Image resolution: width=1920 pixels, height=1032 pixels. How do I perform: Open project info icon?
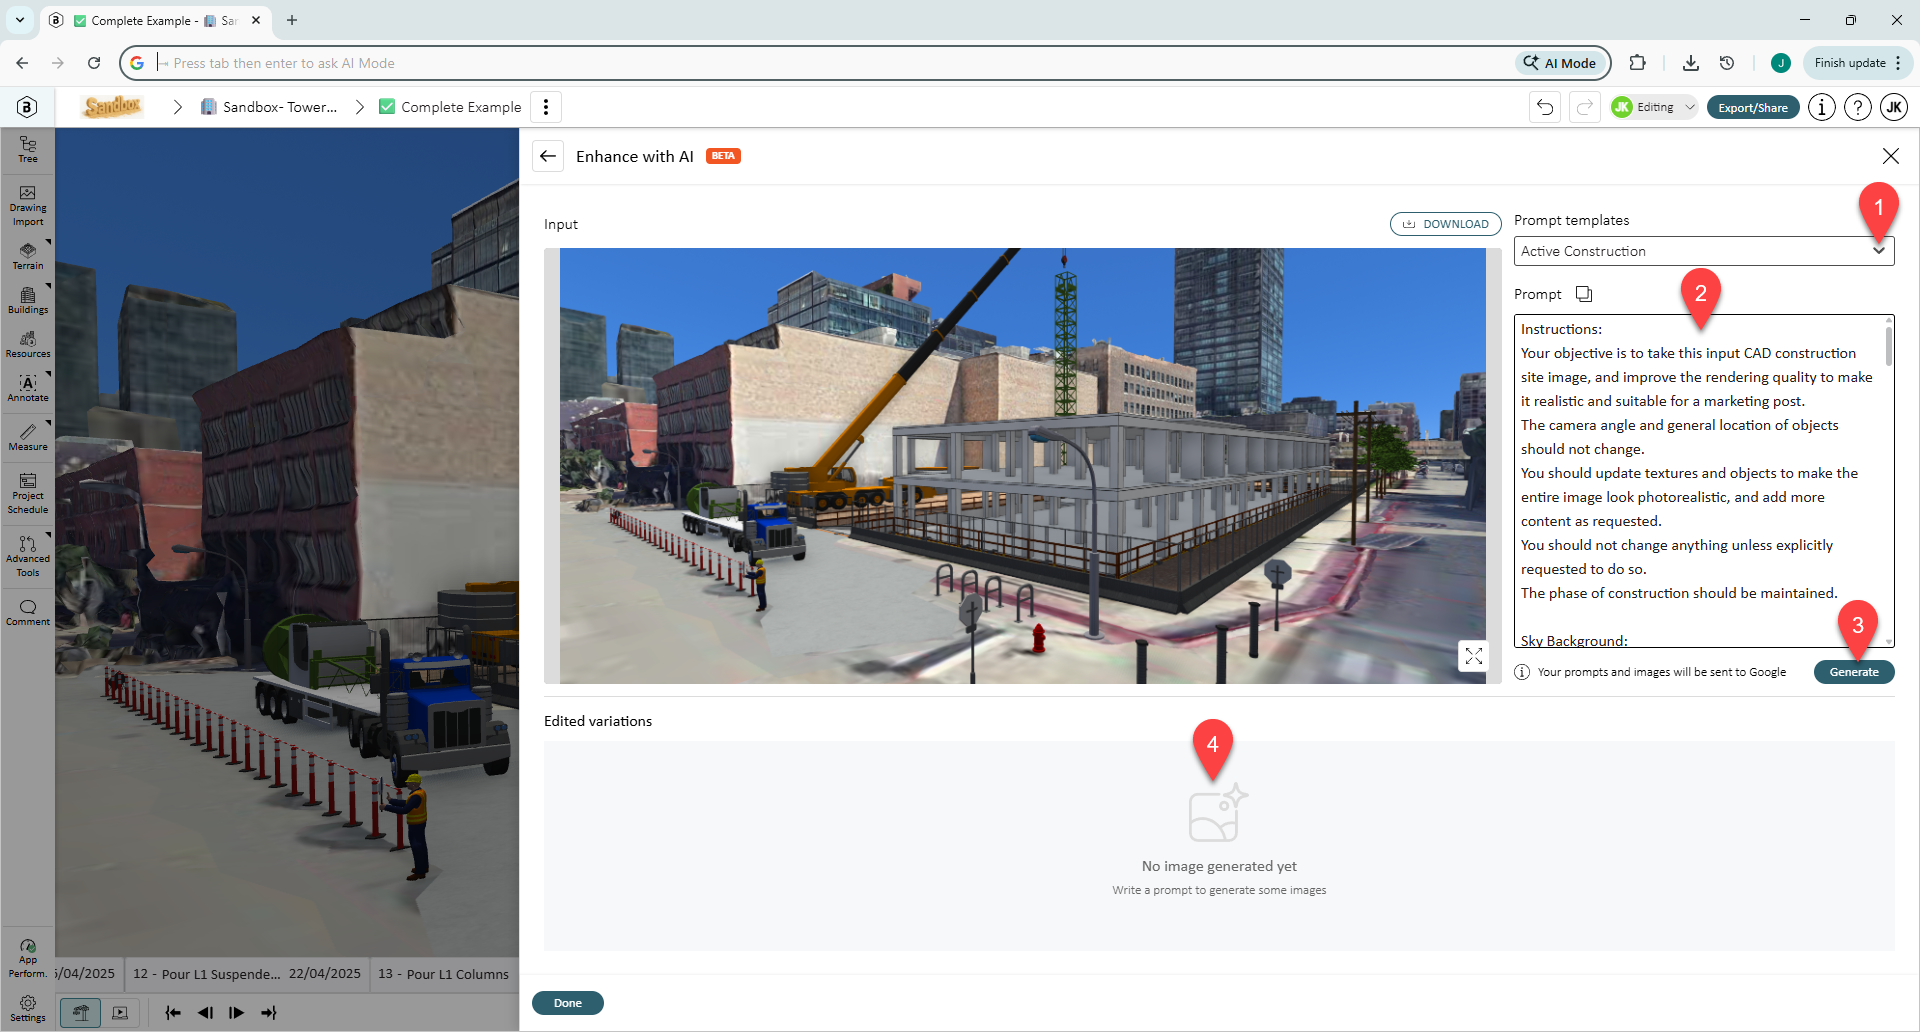click(1822, 107)
